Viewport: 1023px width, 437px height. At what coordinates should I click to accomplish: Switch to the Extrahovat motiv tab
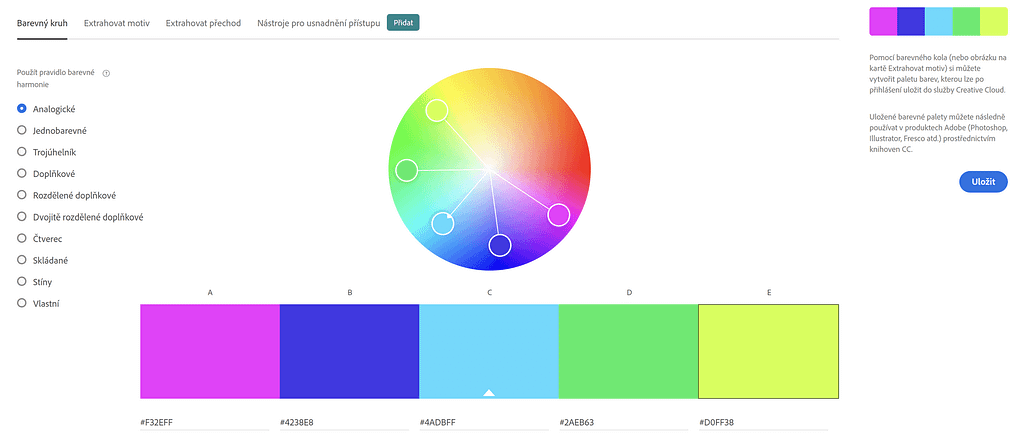click(117, 23)
